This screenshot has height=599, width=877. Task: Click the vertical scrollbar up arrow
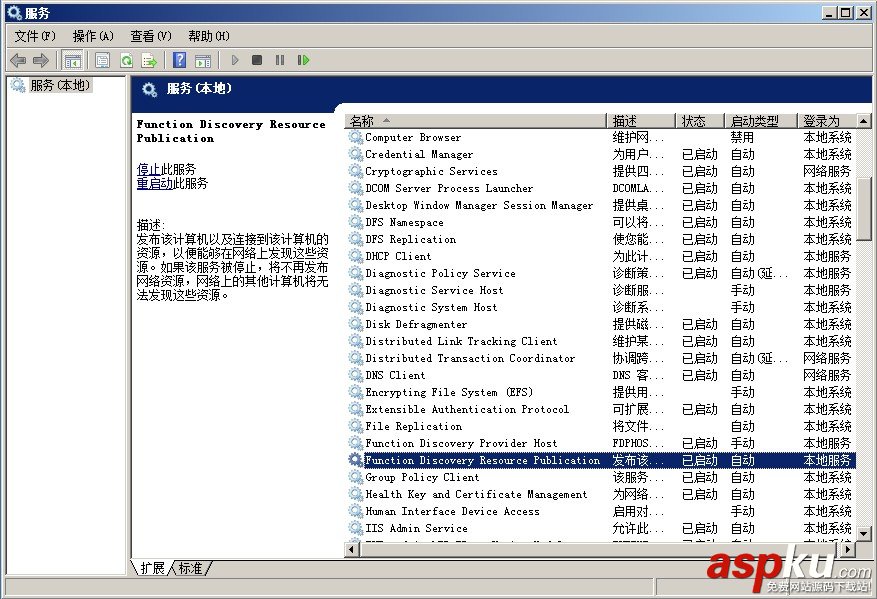click(864, 121)
